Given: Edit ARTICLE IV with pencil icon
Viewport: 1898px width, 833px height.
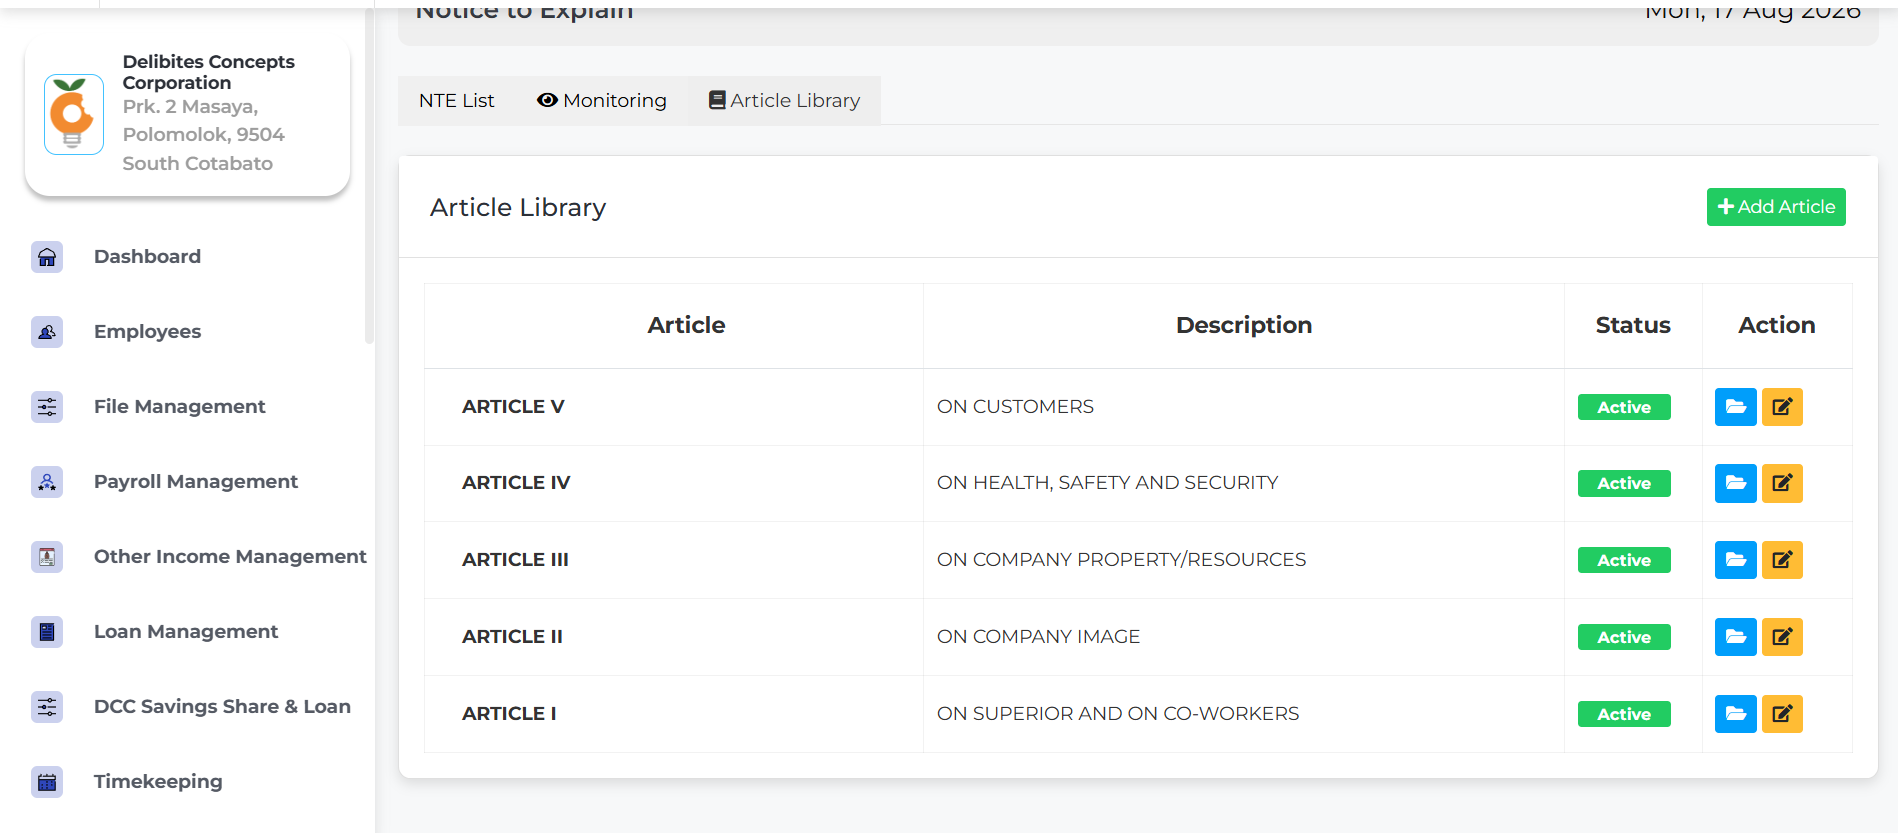Looking at the screenshot, I should [x=1782, y=483].
